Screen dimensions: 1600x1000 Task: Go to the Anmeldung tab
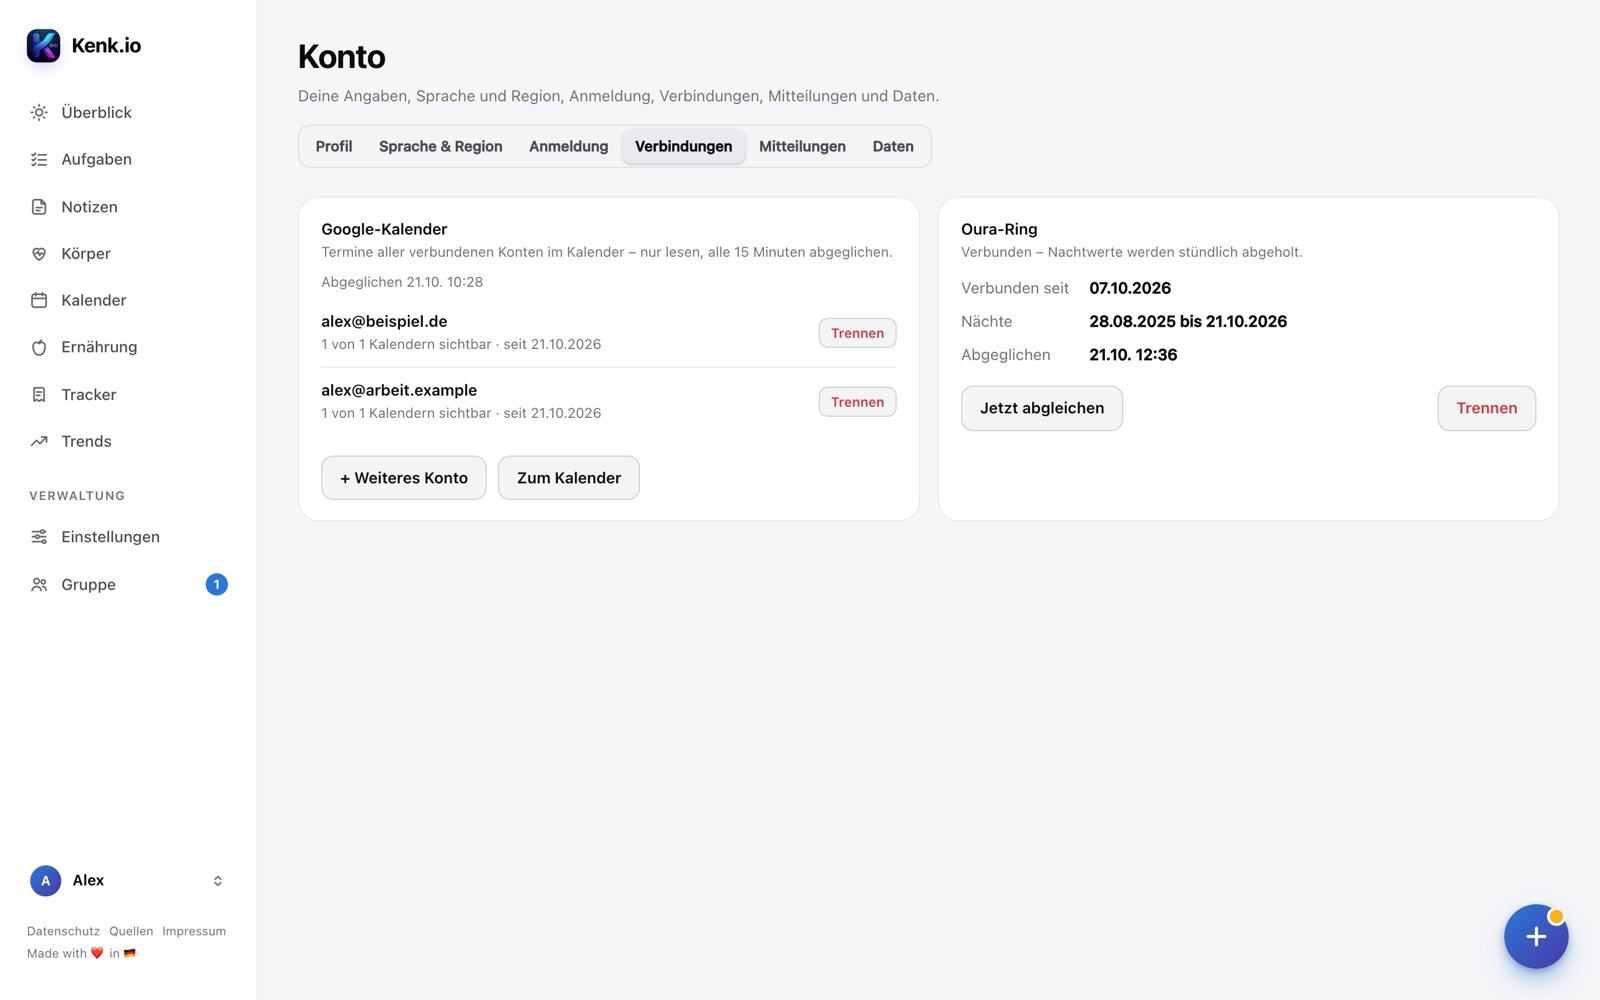tap(568, 147)
